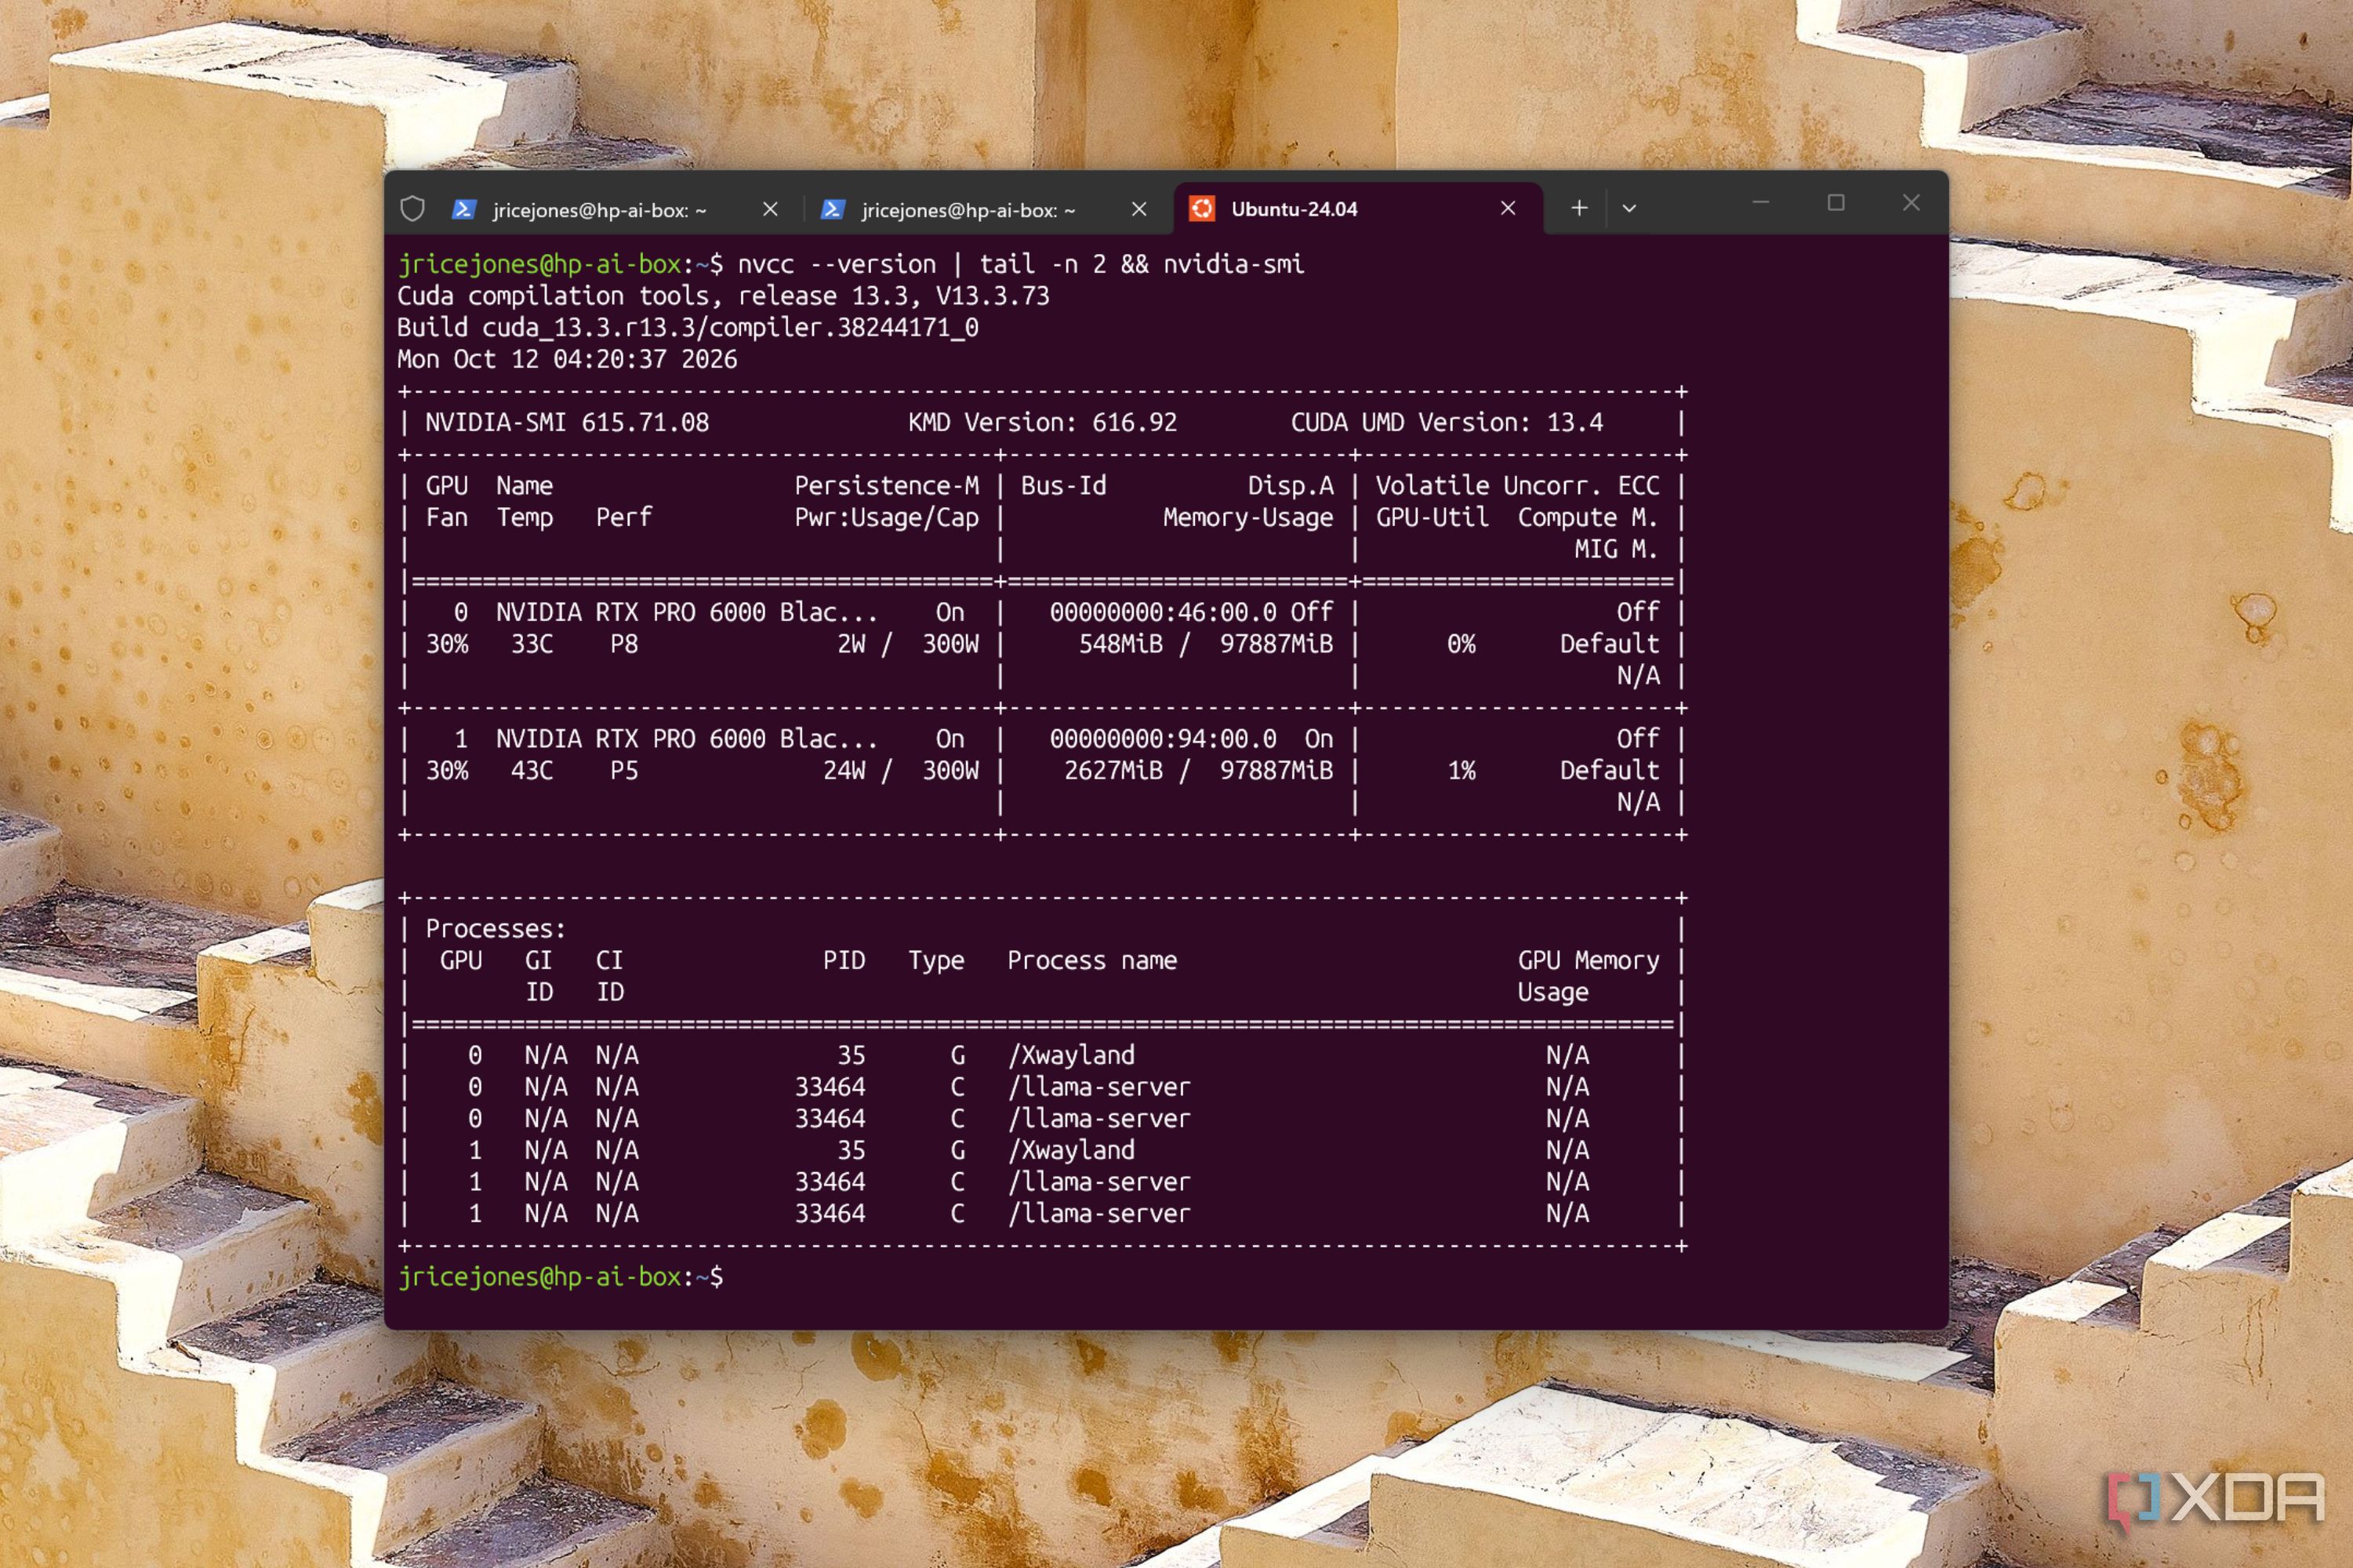The height and width of the screenshot is (1568, 2353).
Task: Click the KMD Version: 616.92 text
Action: [x=1042, y=423]
